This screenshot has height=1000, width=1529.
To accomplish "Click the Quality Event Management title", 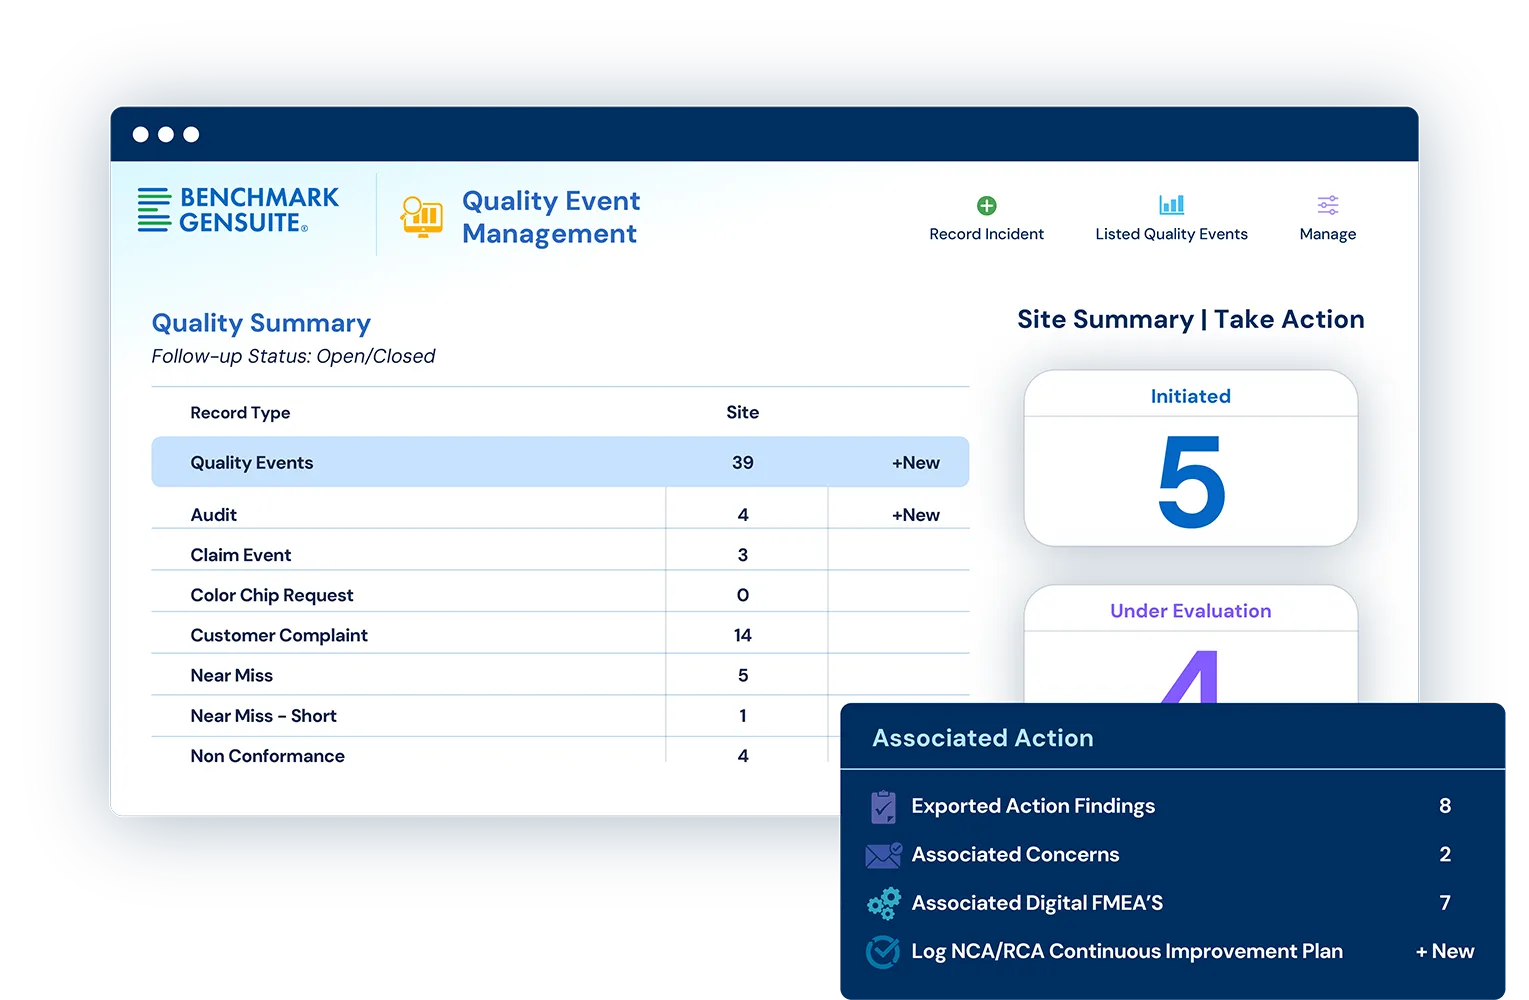I will coord(550,217).
